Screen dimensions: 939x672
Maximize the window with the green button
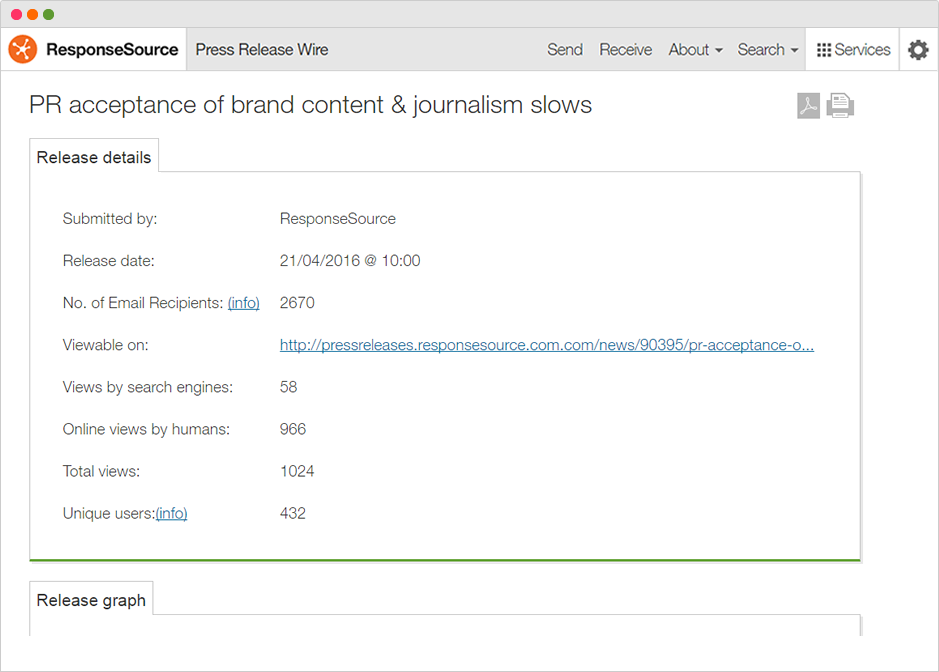pos(48,14)
